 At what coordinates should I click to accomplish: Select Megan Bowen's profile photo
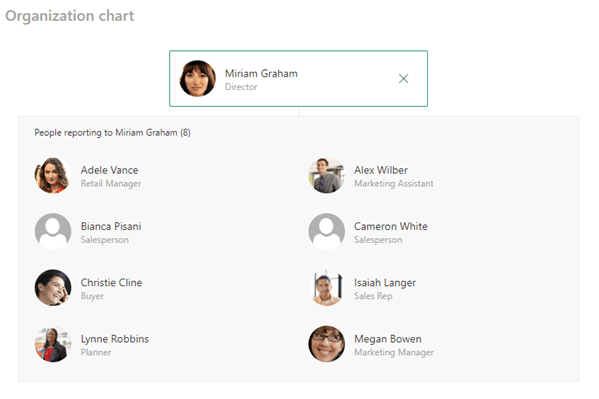[x=326, y=344]
